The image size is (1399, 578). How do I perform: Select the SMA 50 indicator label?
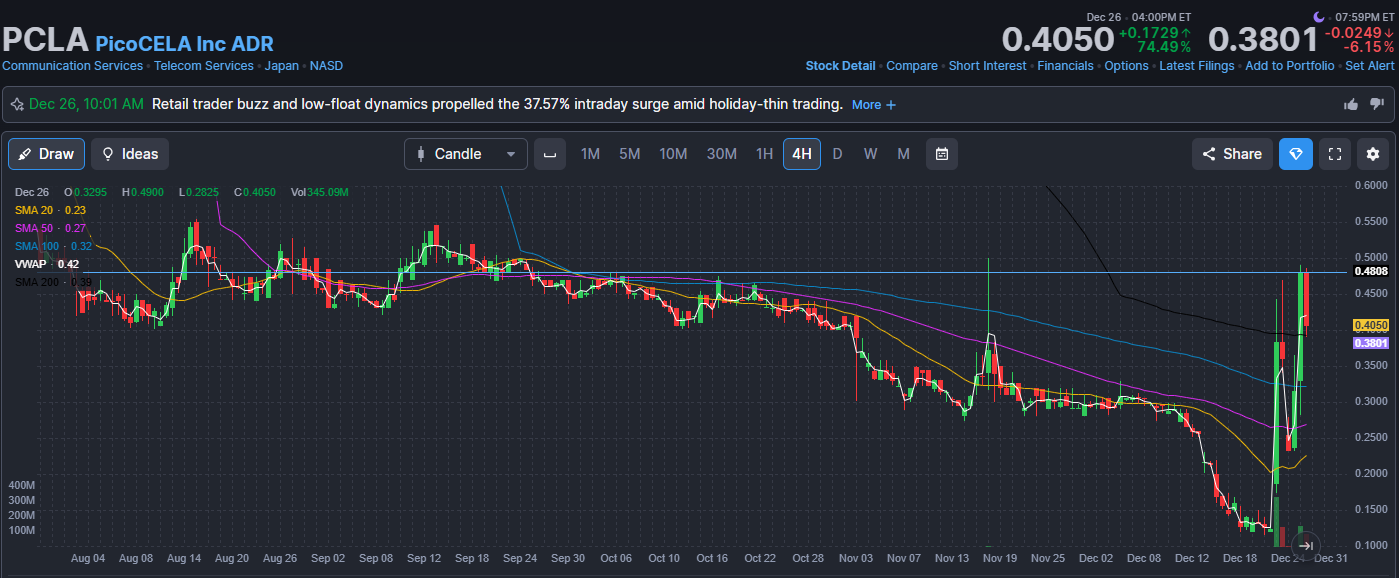(50, 228)
